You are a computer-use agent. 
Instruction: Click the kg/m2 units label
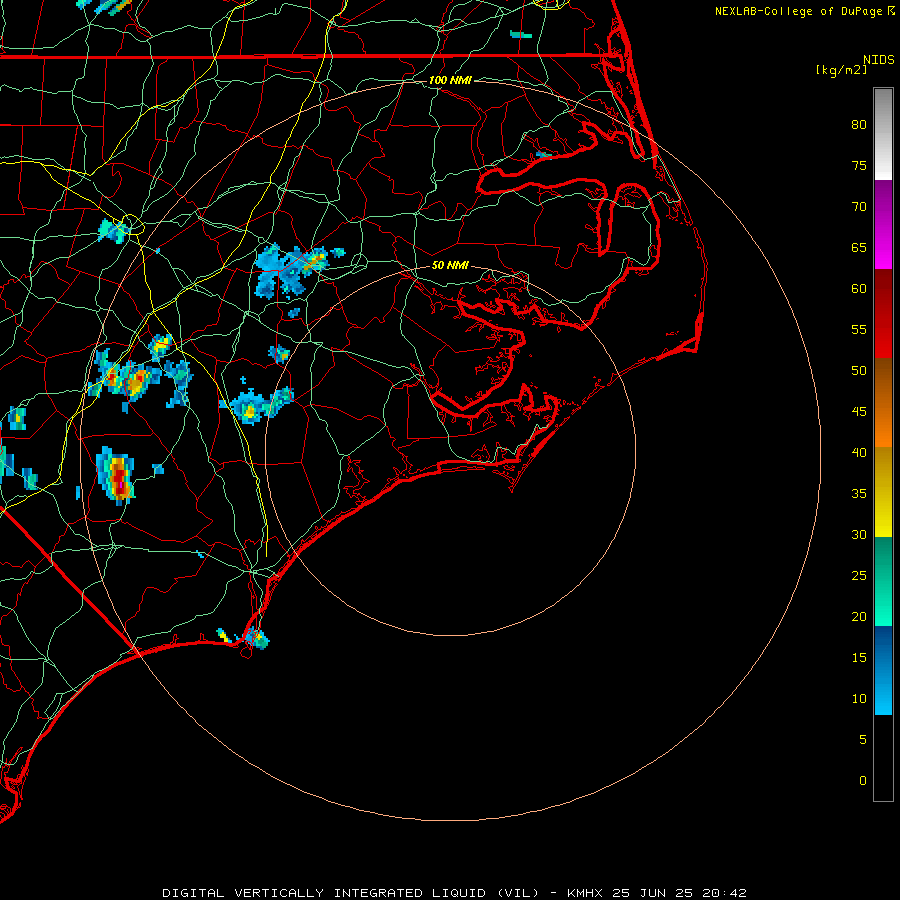pyautogui.click(x=841, y=70)
